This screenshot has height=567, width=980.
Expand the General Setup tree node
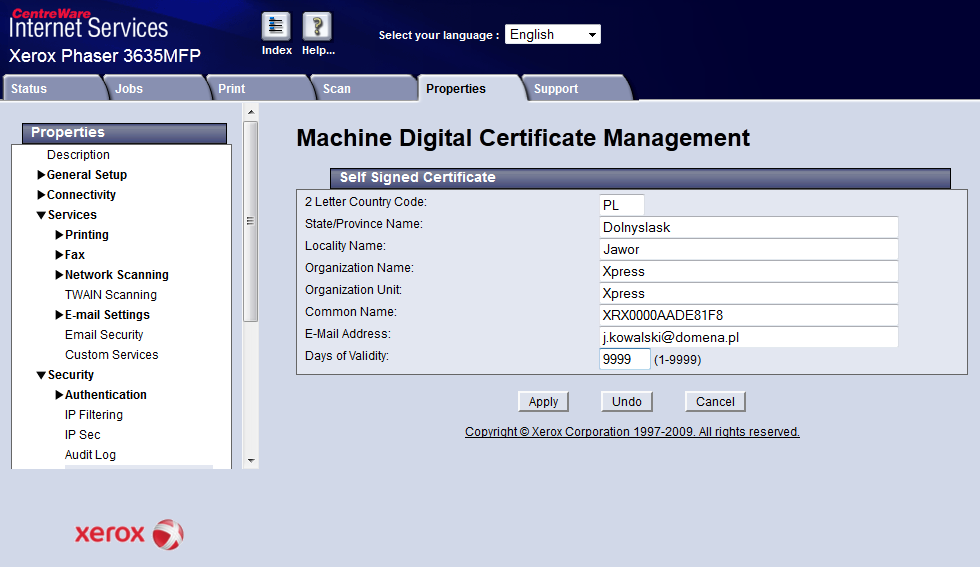pyautogui.click(x=41, y=174)
